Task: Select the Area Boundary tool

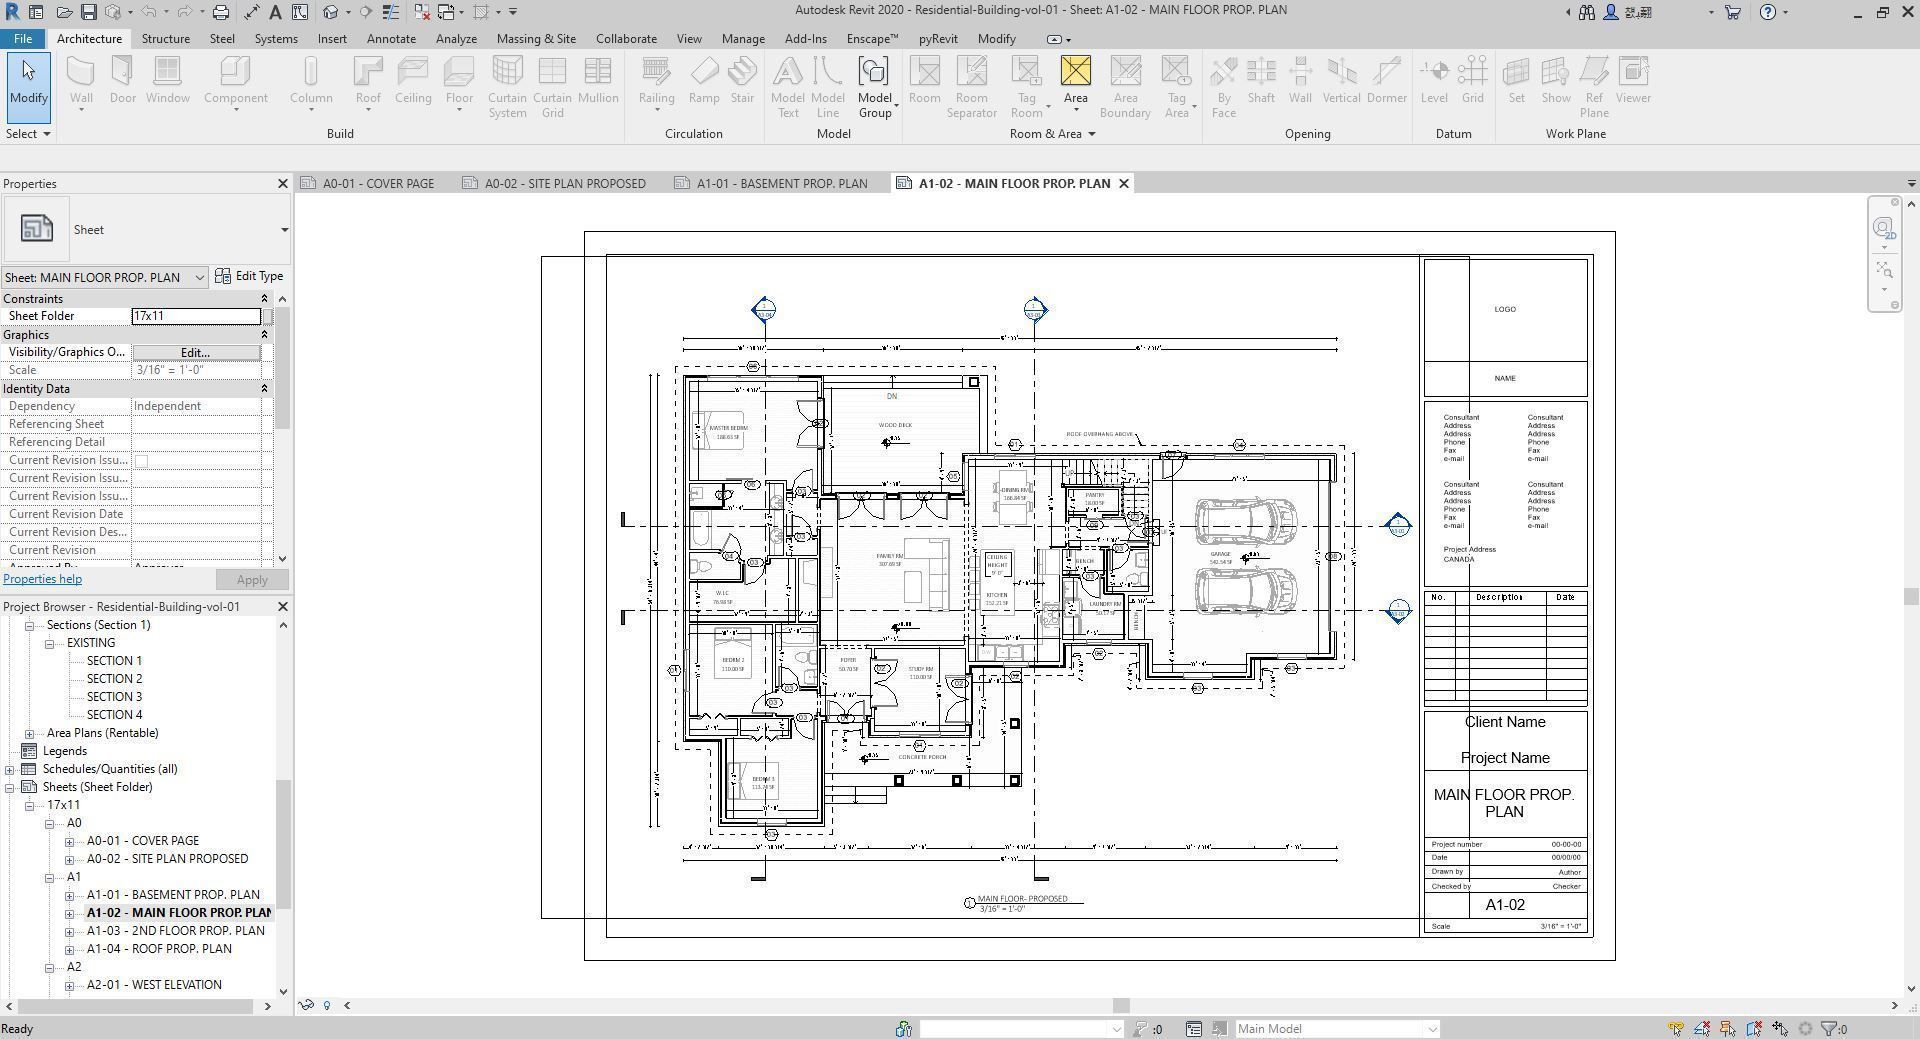Action: (x=1125, y=88)
